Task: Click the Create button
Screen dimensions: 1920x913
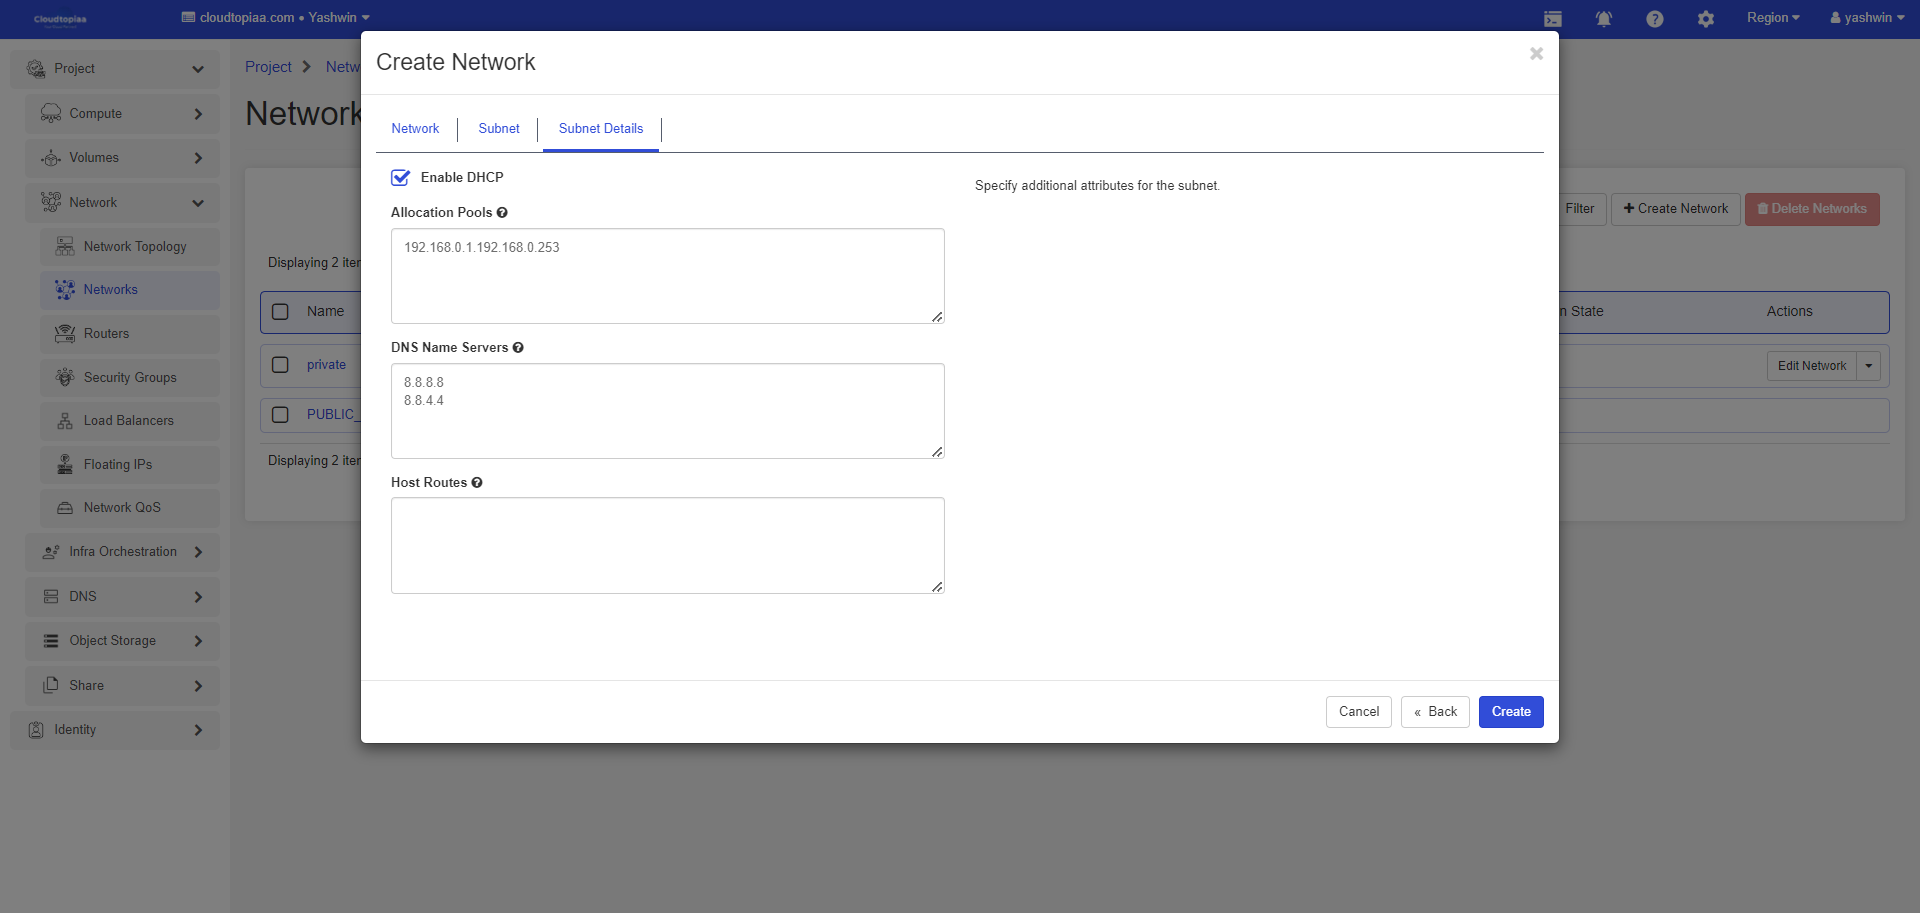Action: [1510, 712]
